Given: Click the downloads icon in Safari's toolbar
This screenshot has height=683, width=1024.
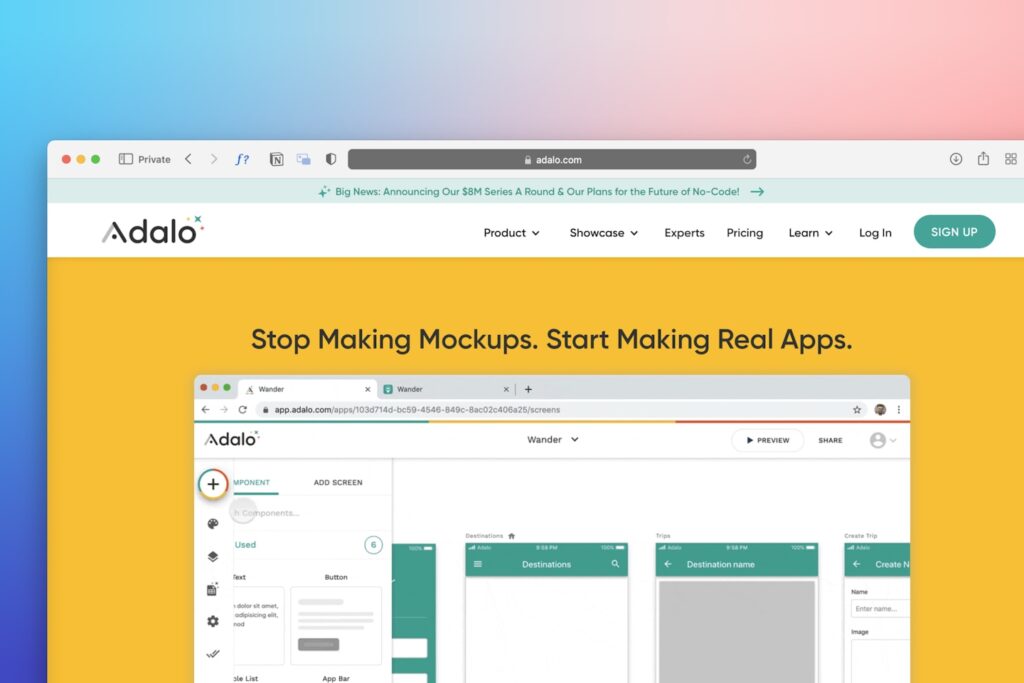Looking at the screenshot, I should click(955, 159).
